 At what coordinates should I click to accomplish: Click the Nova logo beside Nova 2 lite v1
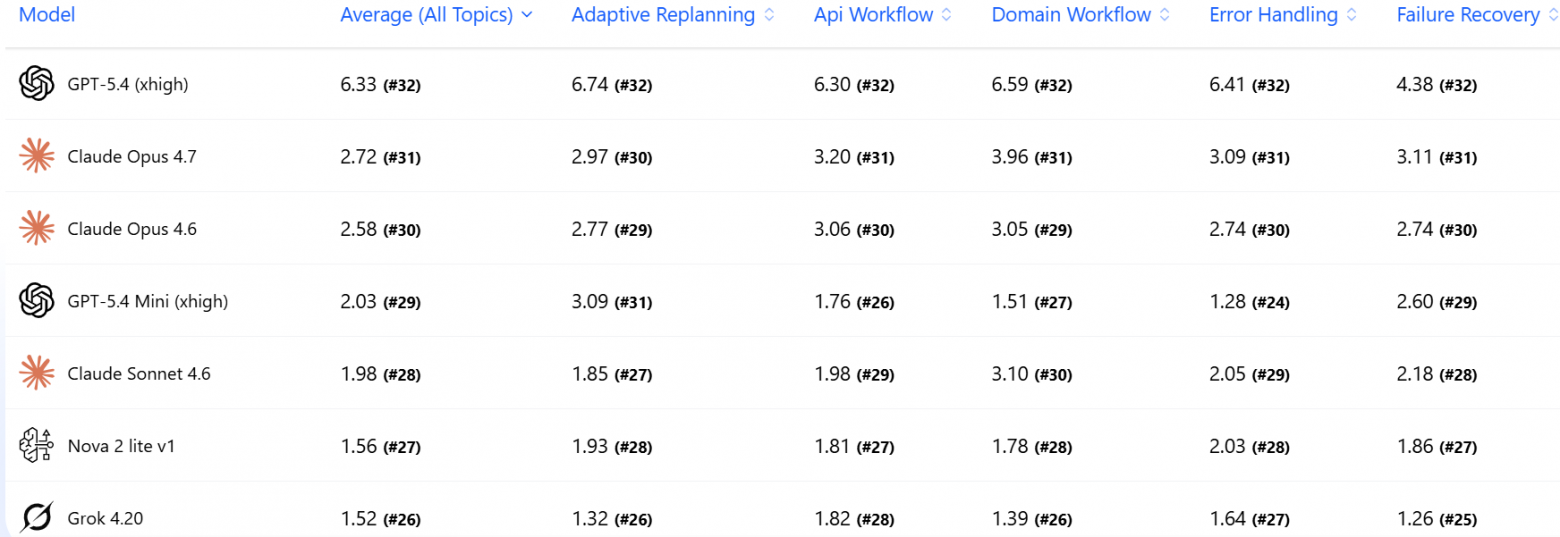click(36, 446)
